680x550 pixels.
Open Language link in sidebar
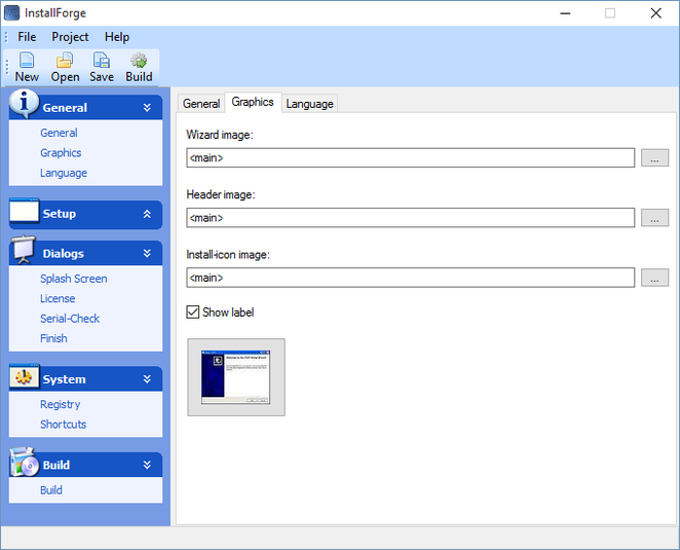64,173
